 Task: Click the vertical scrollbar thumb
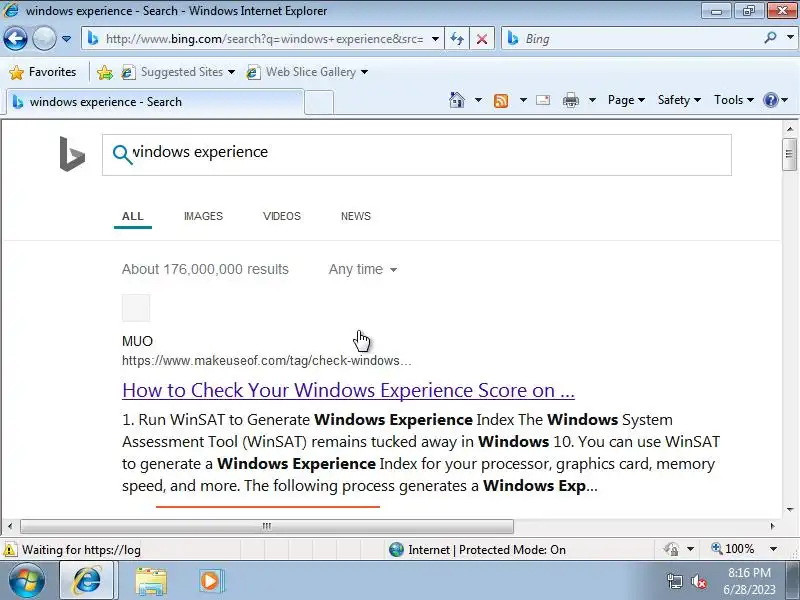[790, 154]
